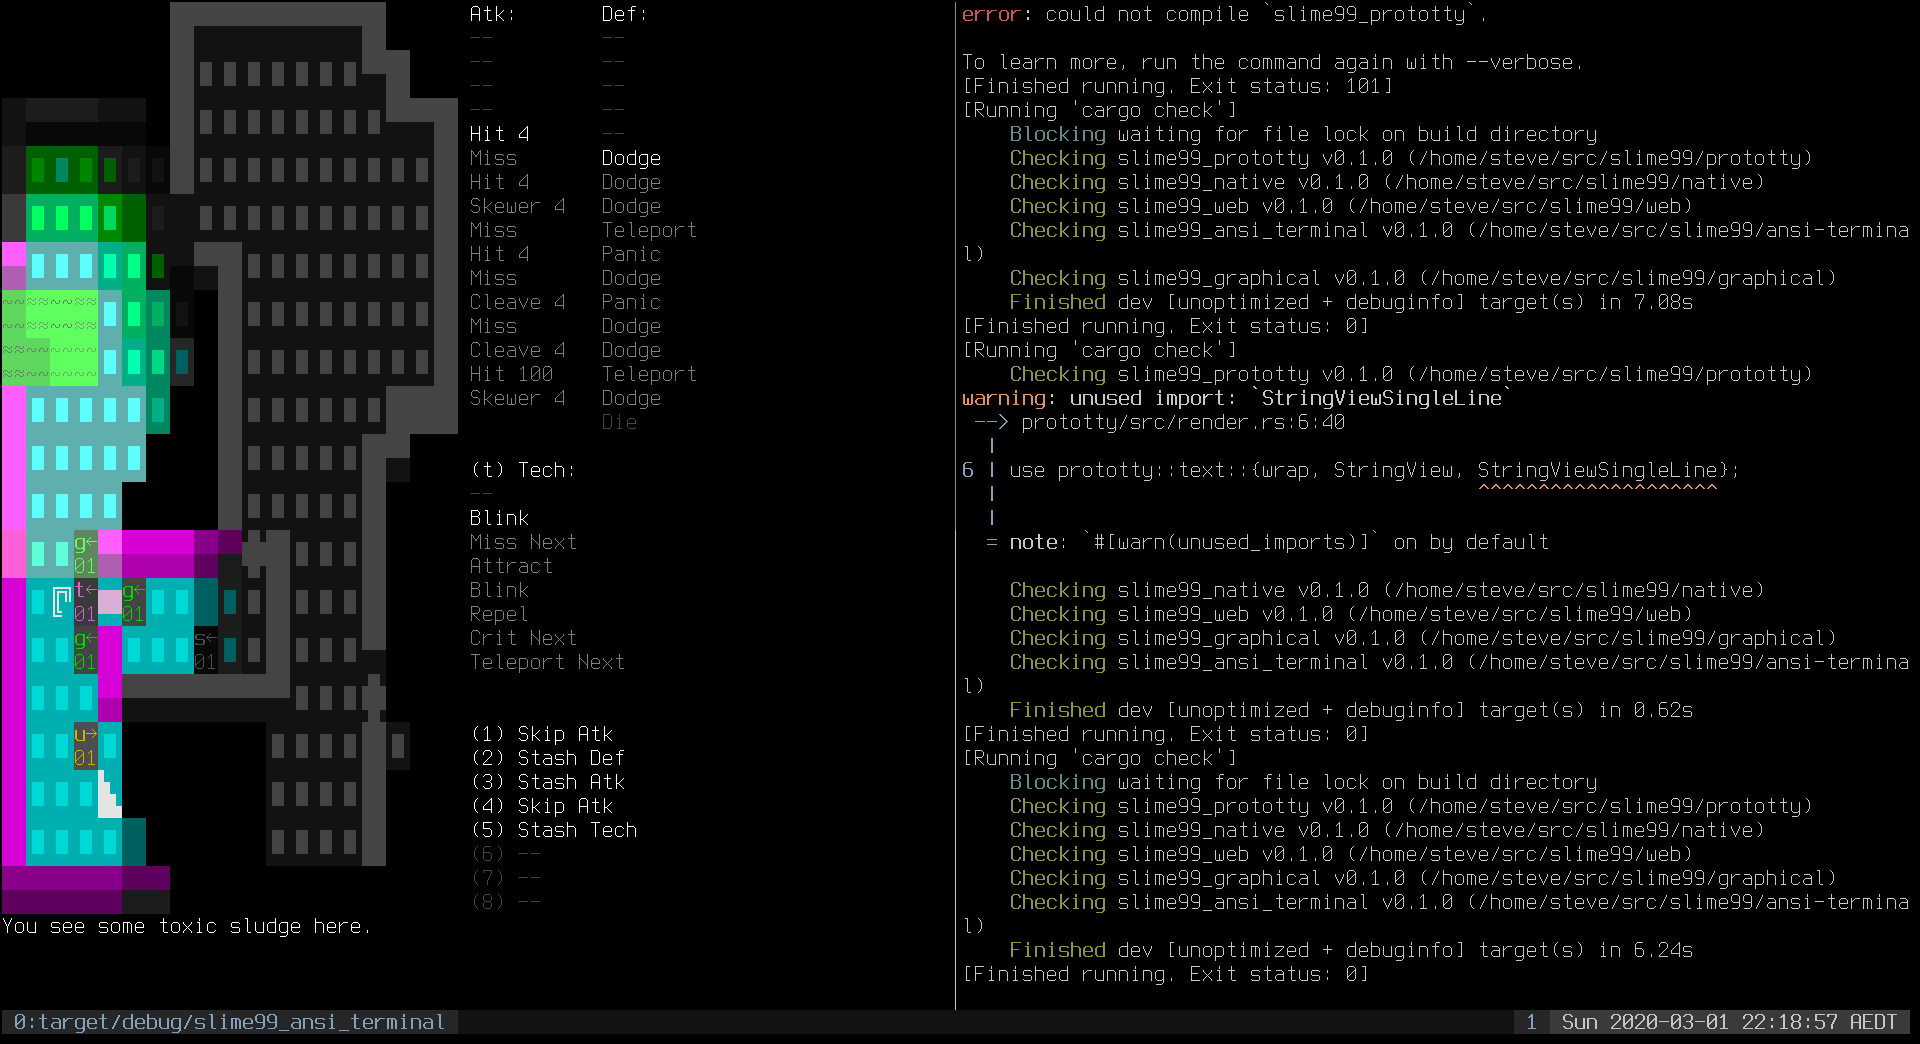Viewport: 1920px width, 1044px height.
Task: Select the Blink tech in the Tech list
Action: pos(498,518)
